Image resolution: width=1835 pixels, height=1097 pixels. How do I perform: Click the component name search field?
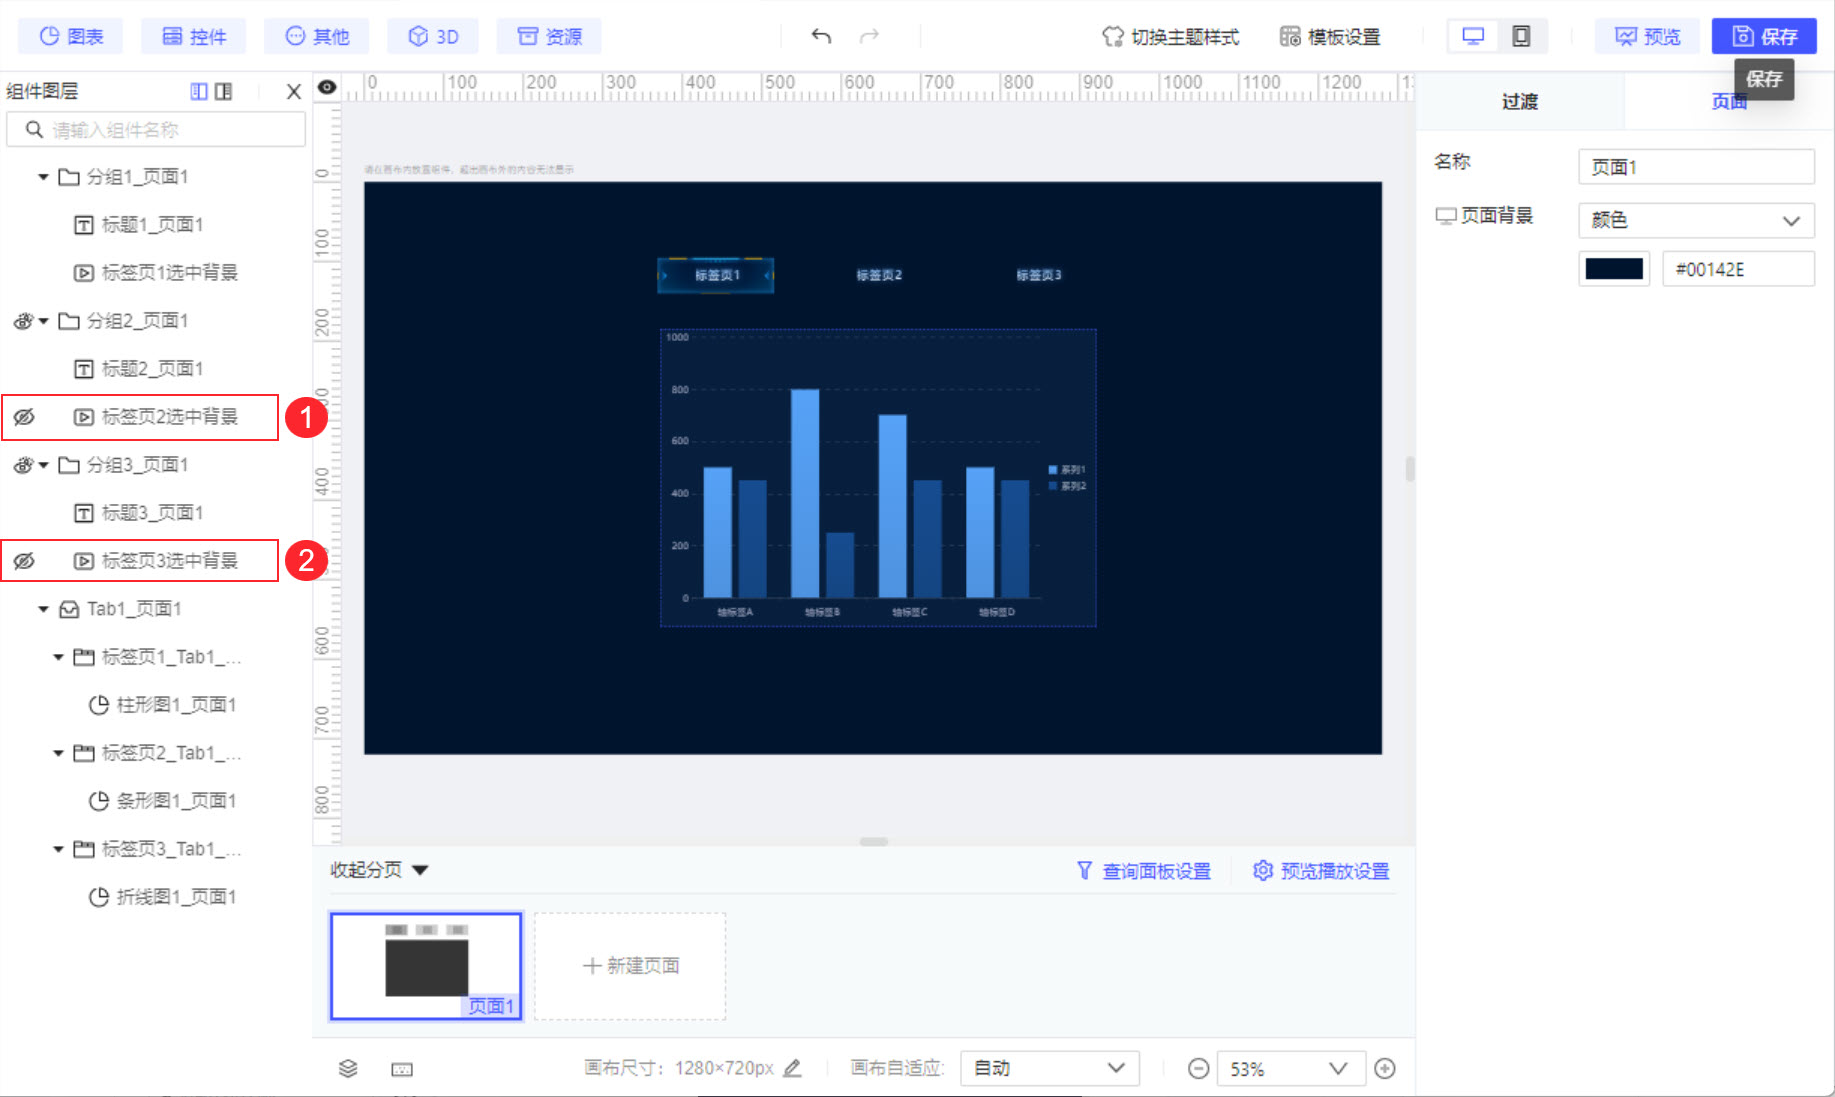[156, 130]
